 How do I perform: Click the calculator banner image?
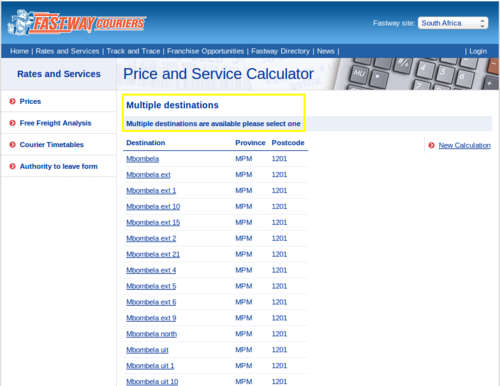tap(413, 74)
